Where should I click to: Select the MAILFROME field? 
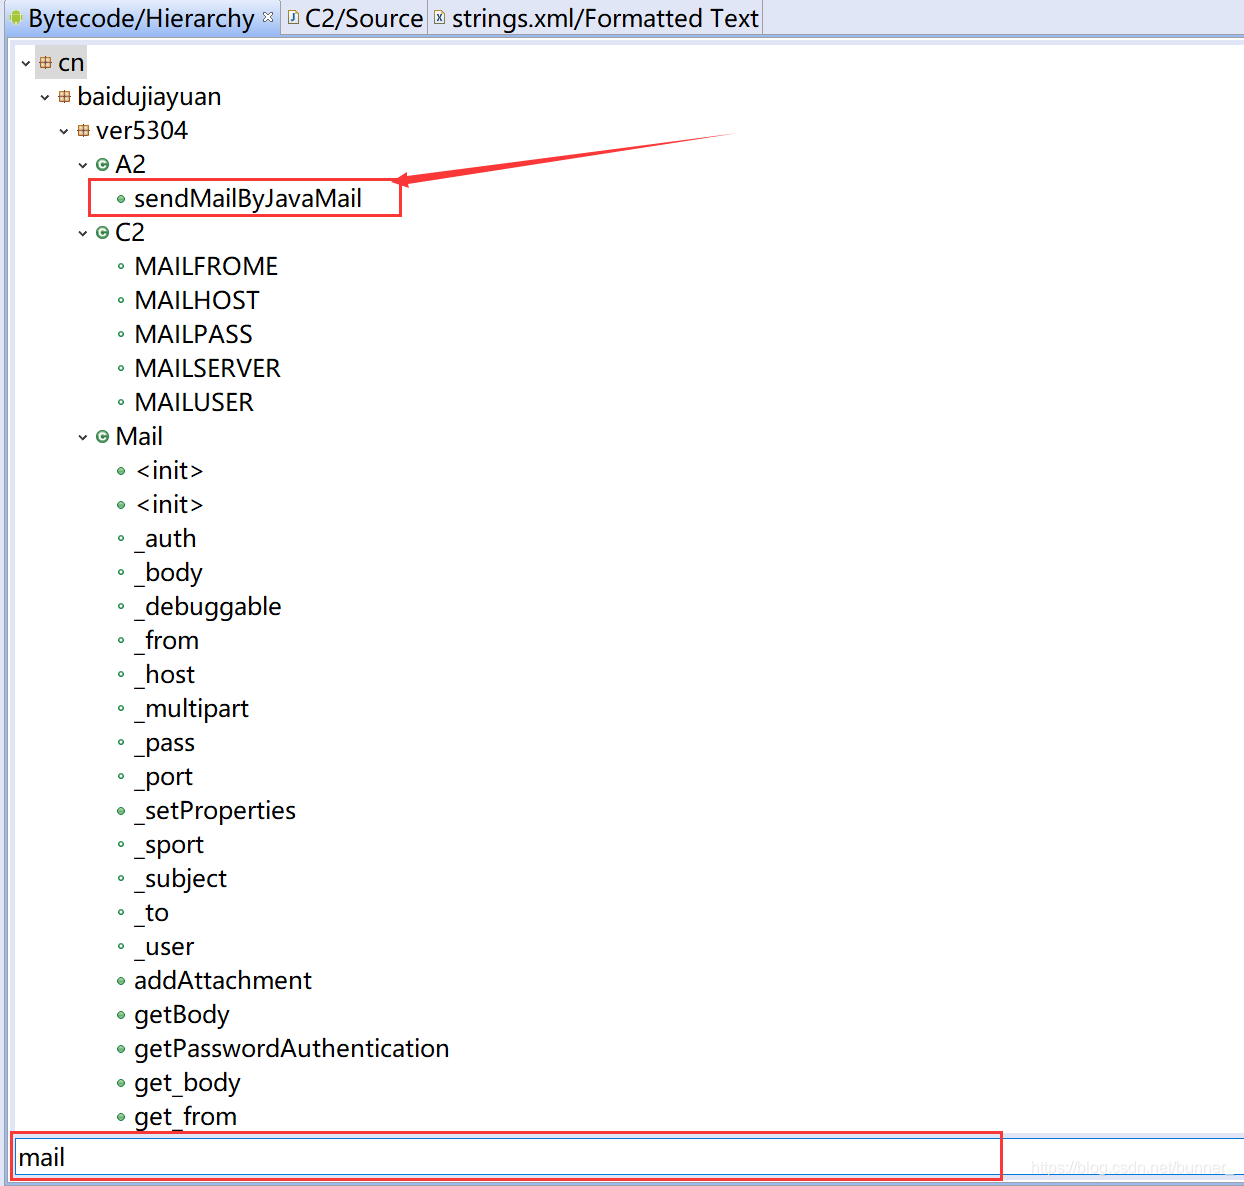coord(206,266)
